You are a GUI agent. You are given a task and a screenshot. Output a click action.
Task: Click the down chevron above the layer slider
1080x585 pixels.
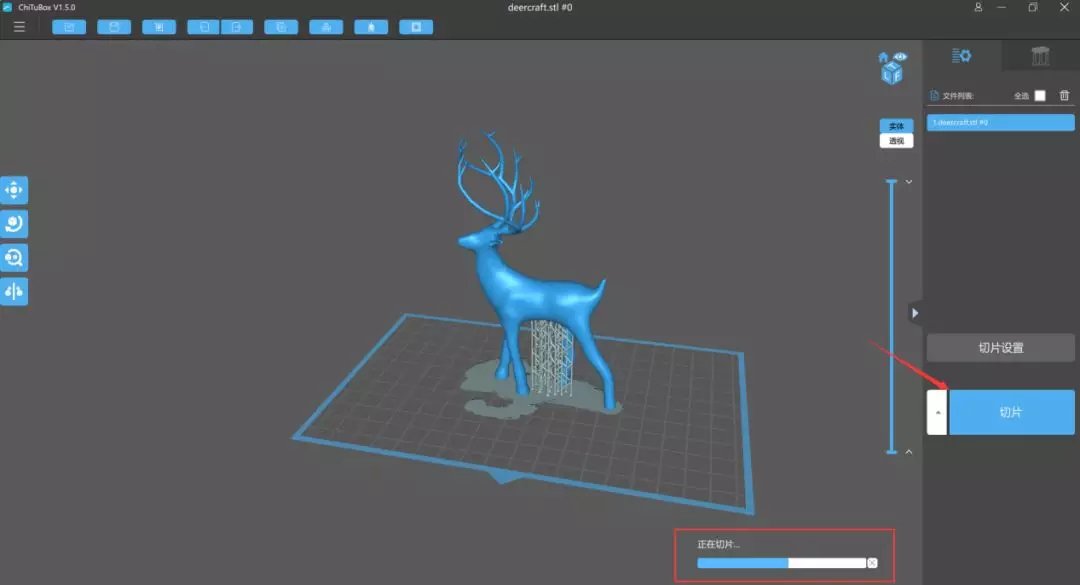908,182
